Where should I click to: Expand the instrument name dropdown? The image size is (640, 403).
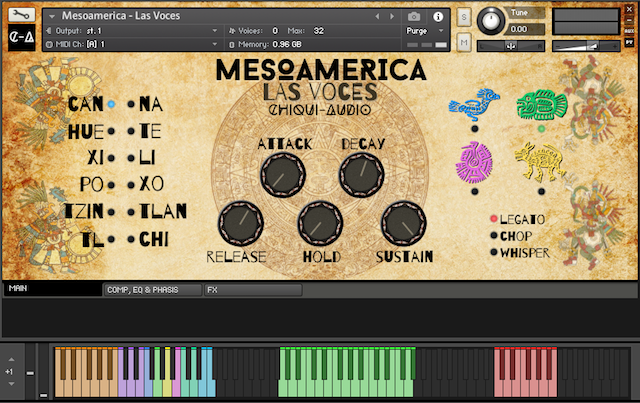(50, 17)
